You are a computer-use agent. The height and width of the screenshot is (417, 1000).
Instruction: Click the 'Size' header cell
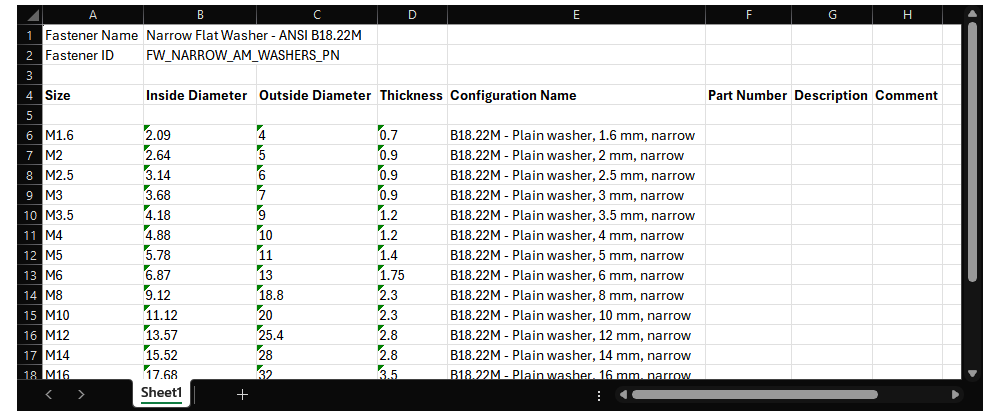pos(93,96)
